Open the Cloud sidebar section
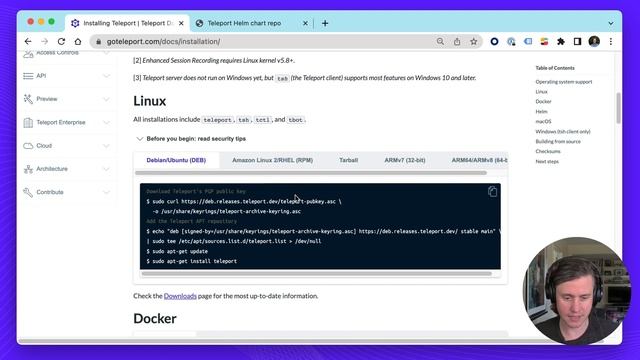Image resolution: width=640 pixels, height=360 pixels. pos(44,145)
